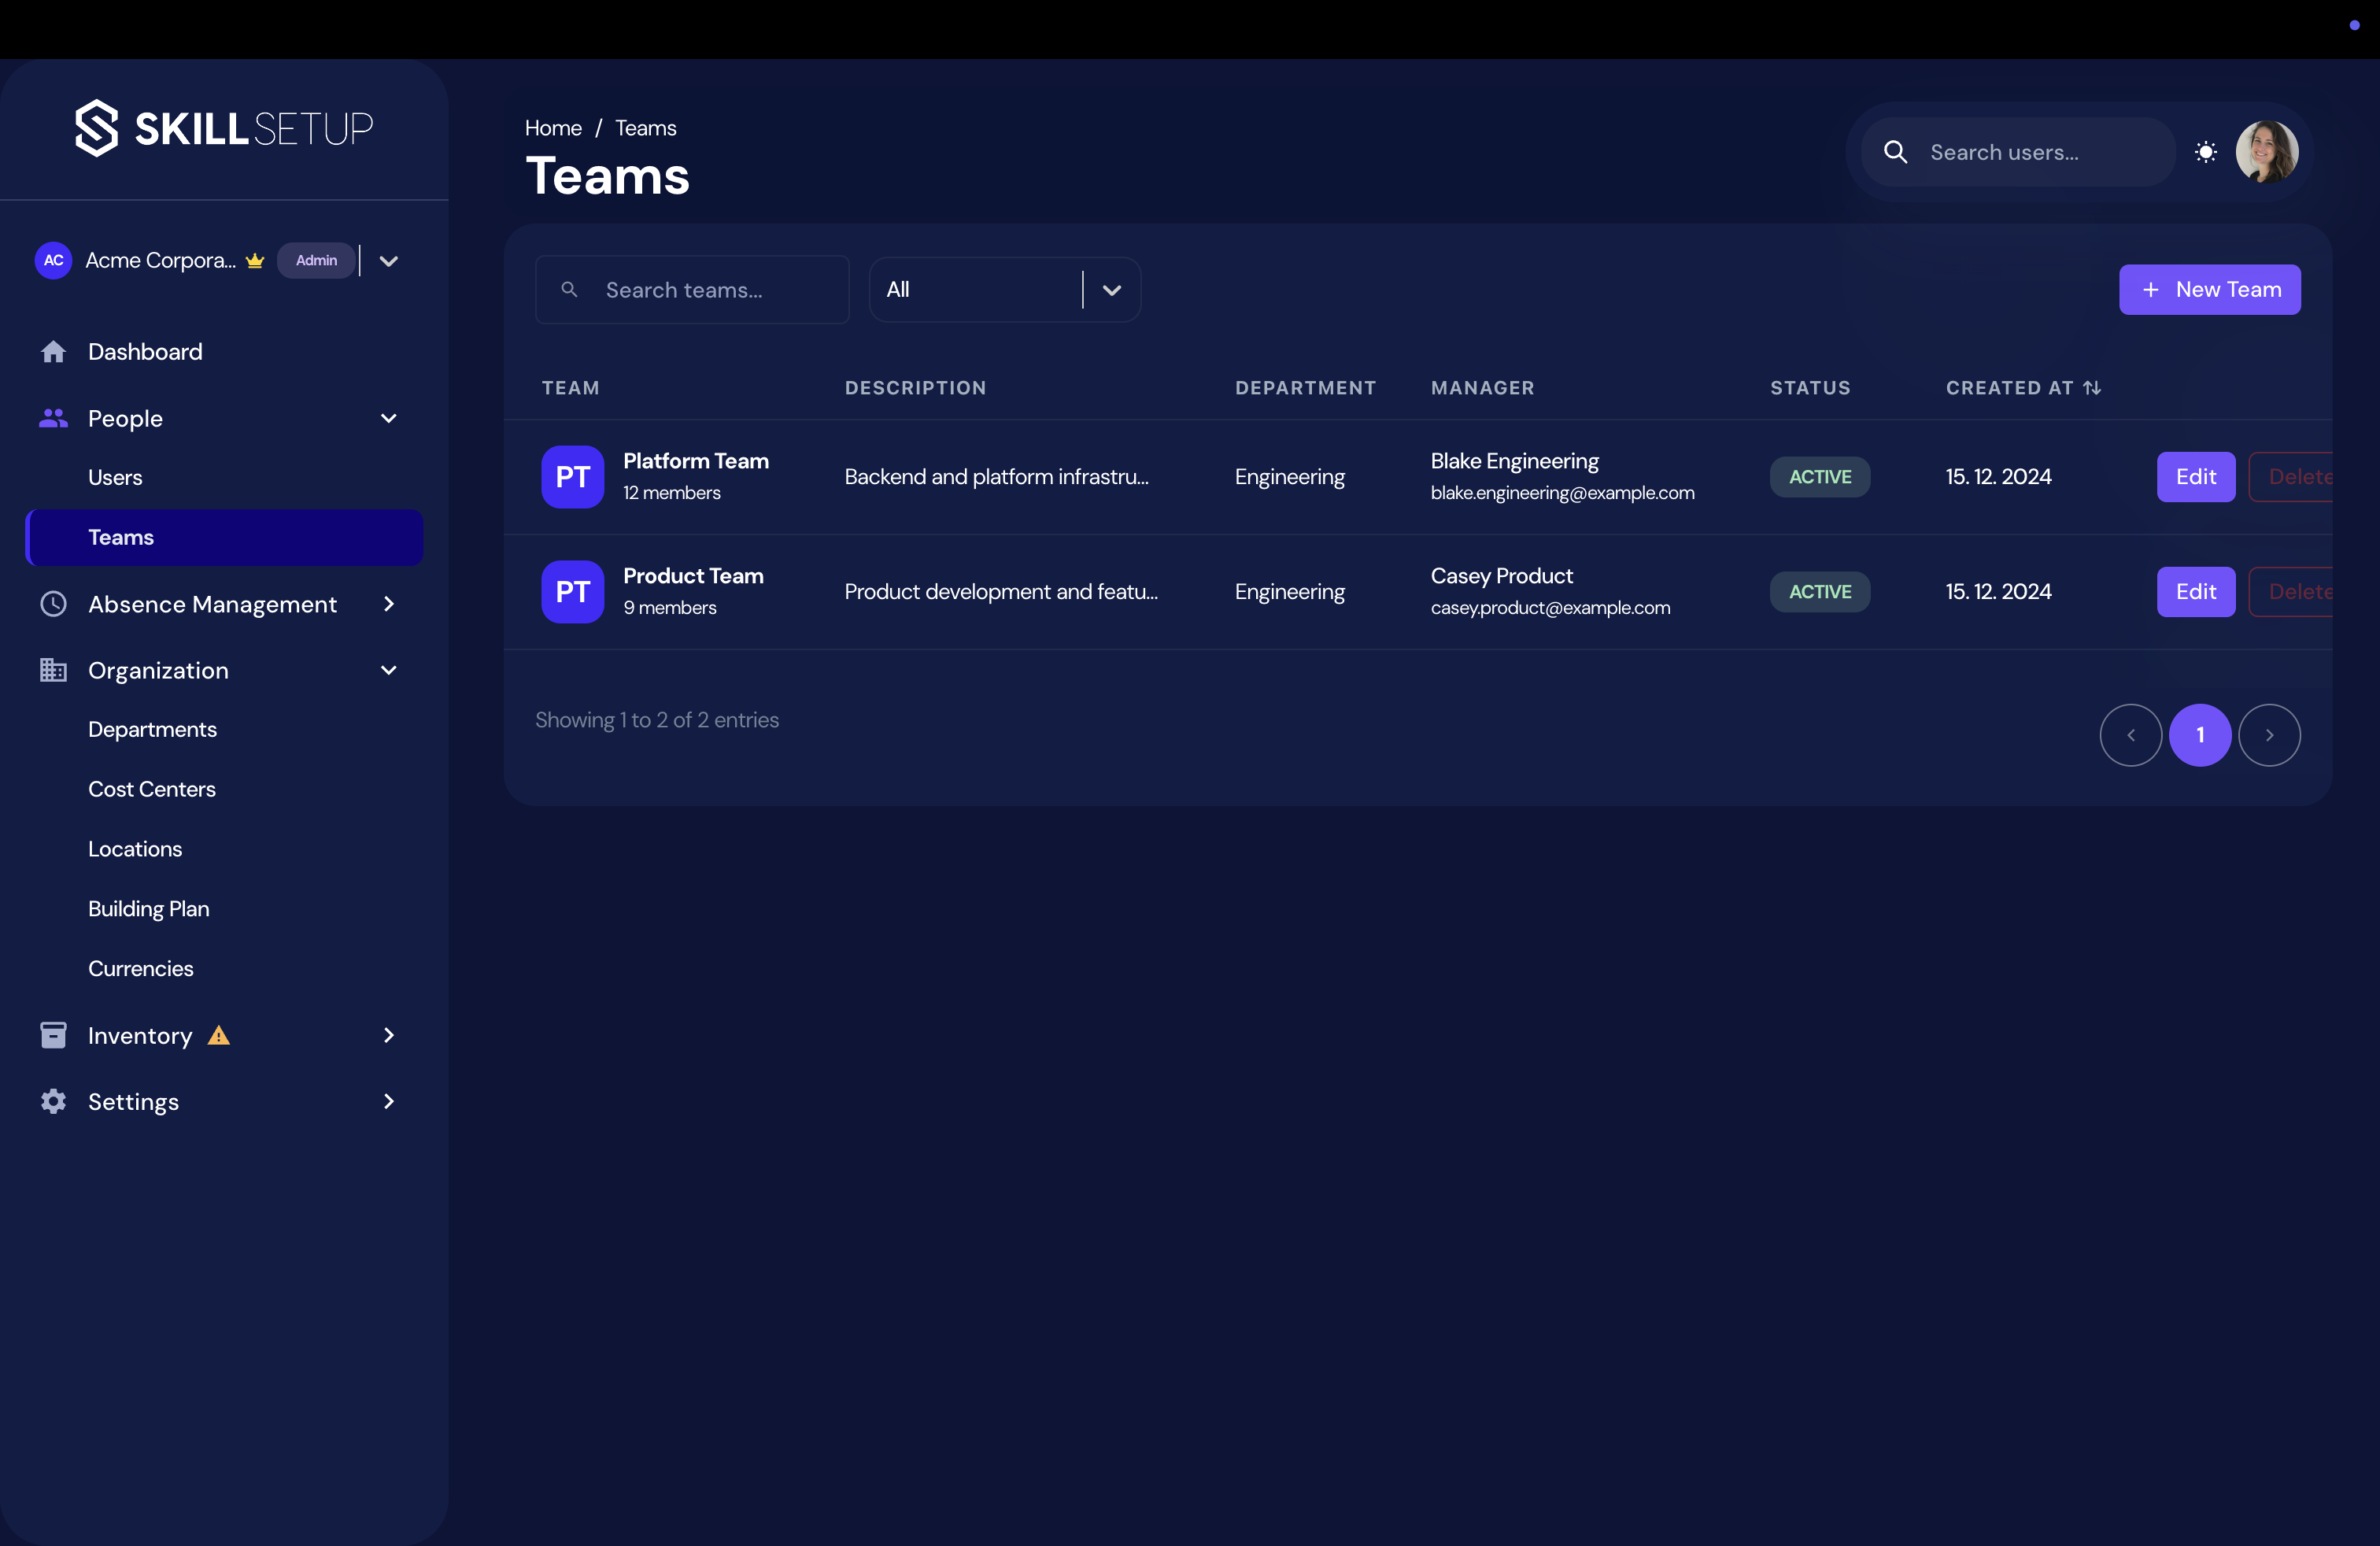Edit the Platform Team
This screenshot has width=2380, height=1546.
(x=2194, y=477)
